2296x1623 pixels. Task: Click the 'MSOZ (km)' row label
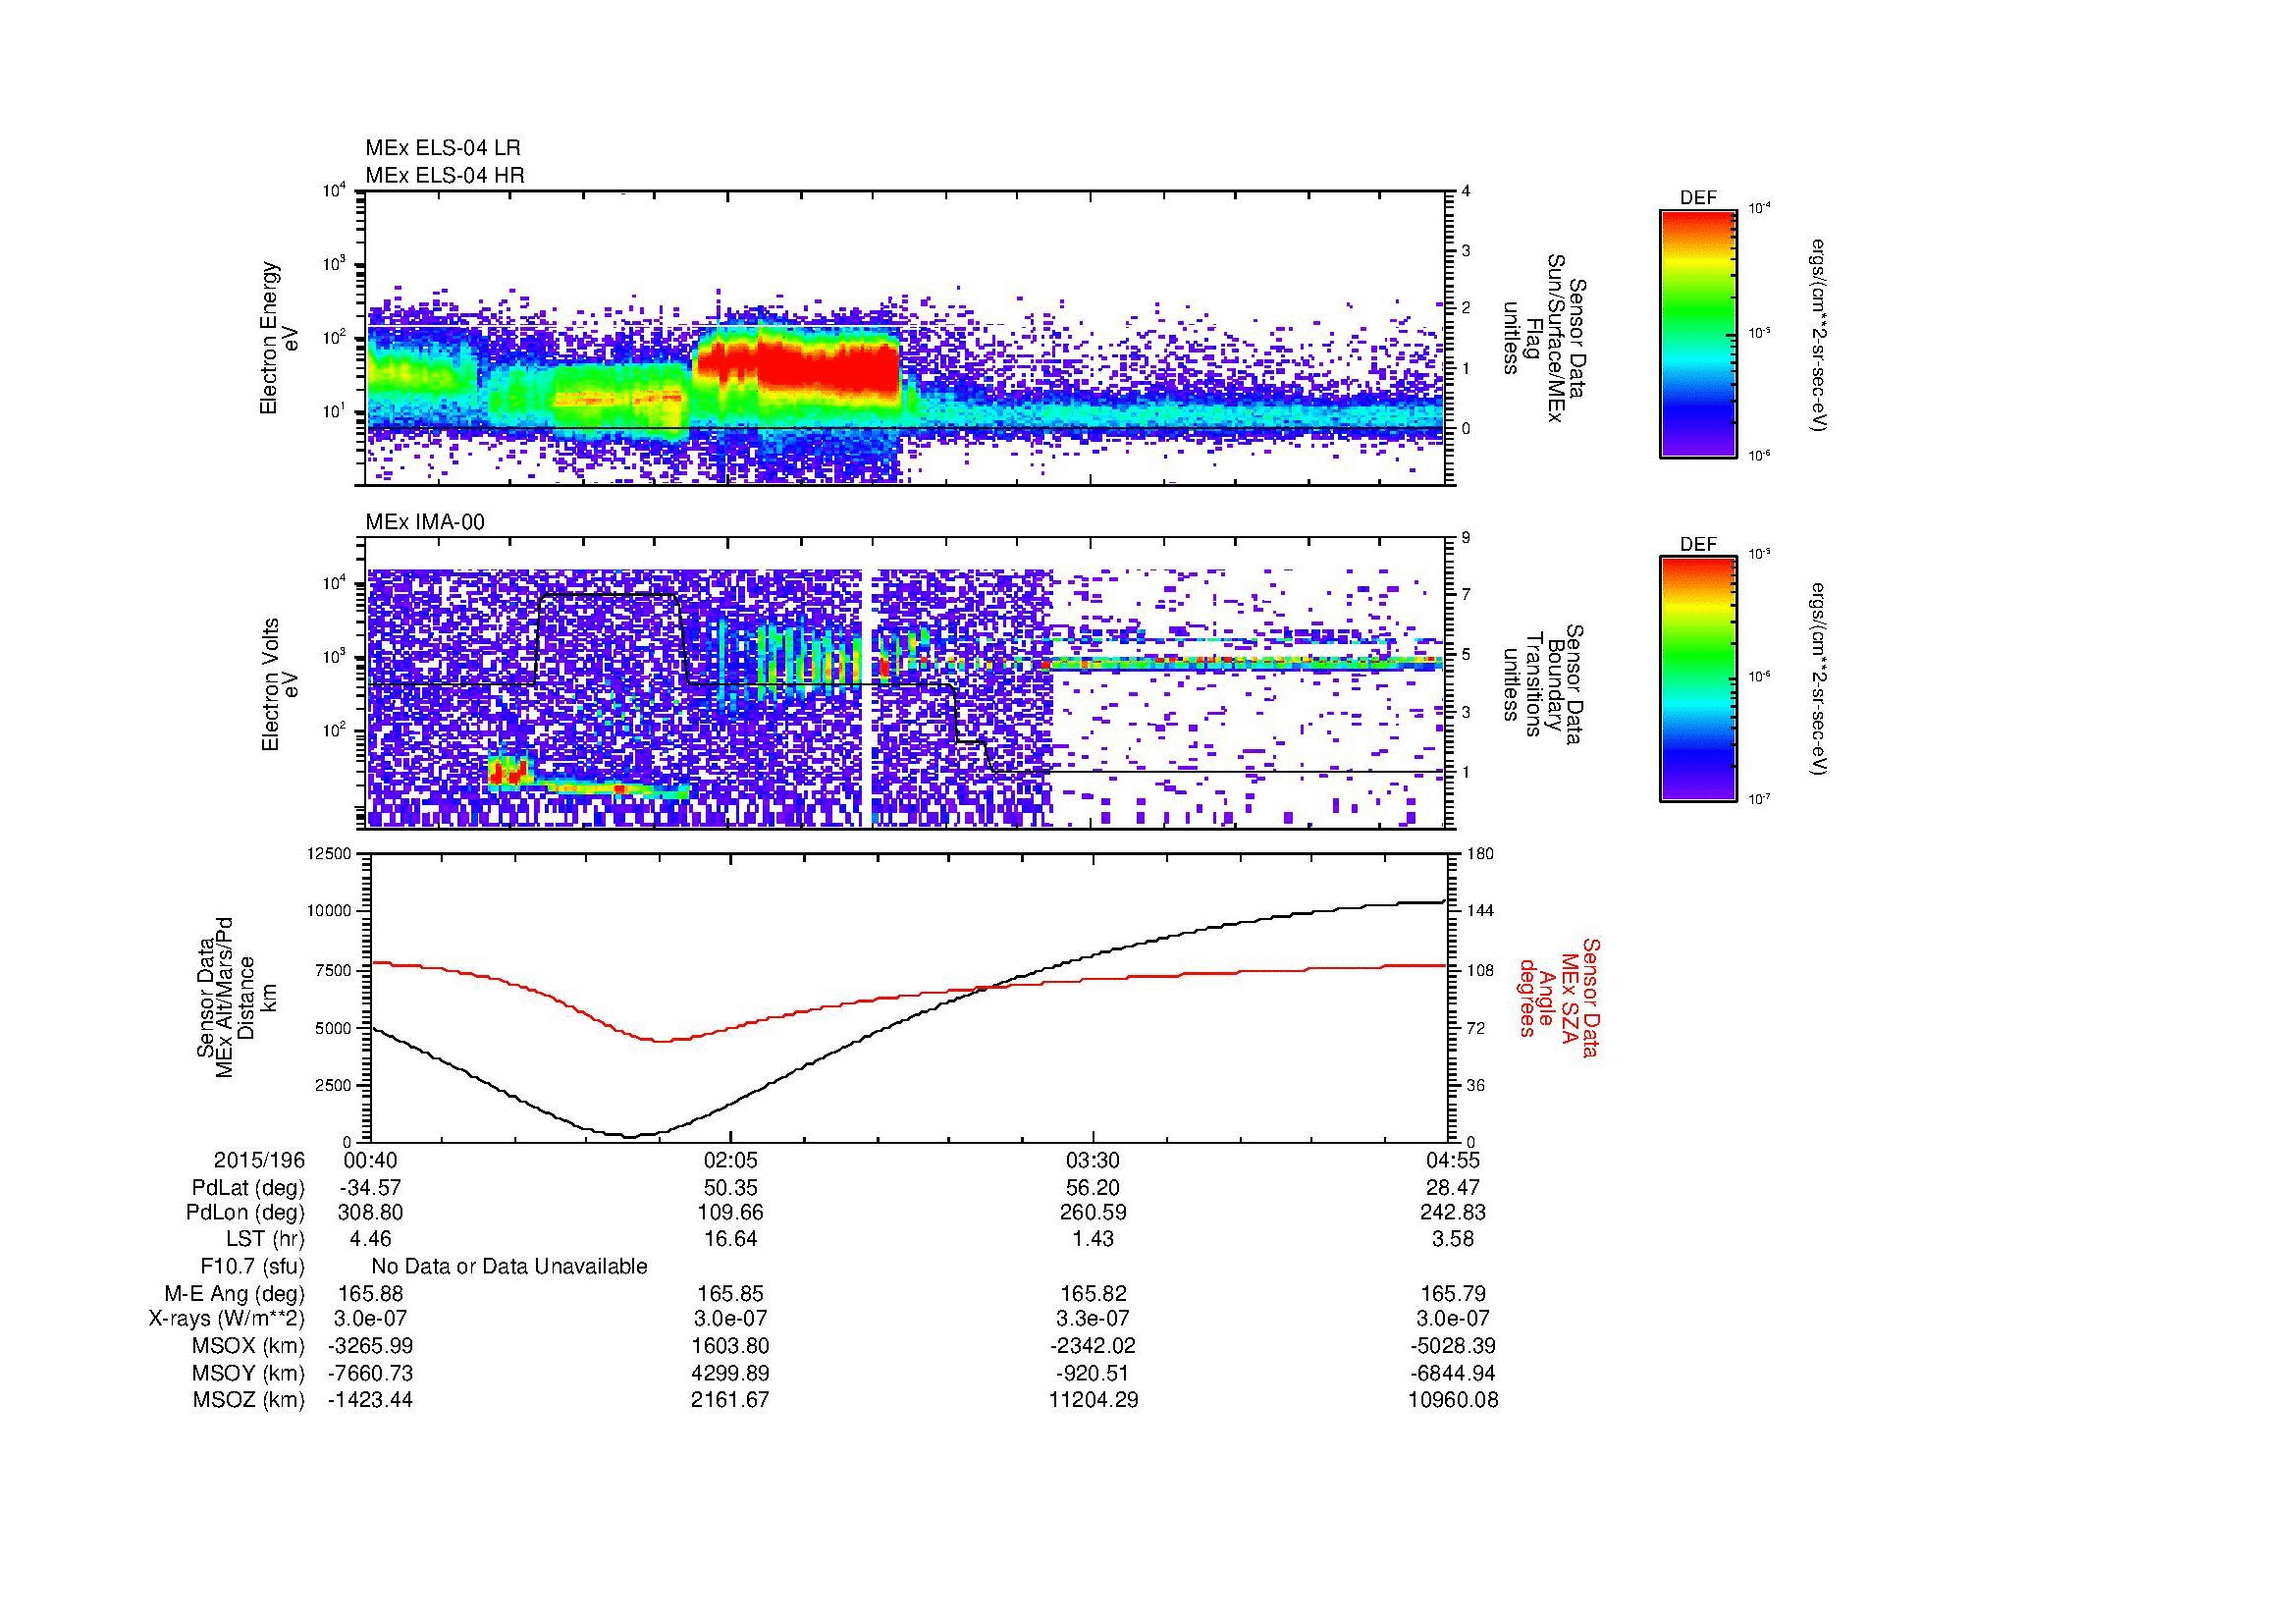249,1400
